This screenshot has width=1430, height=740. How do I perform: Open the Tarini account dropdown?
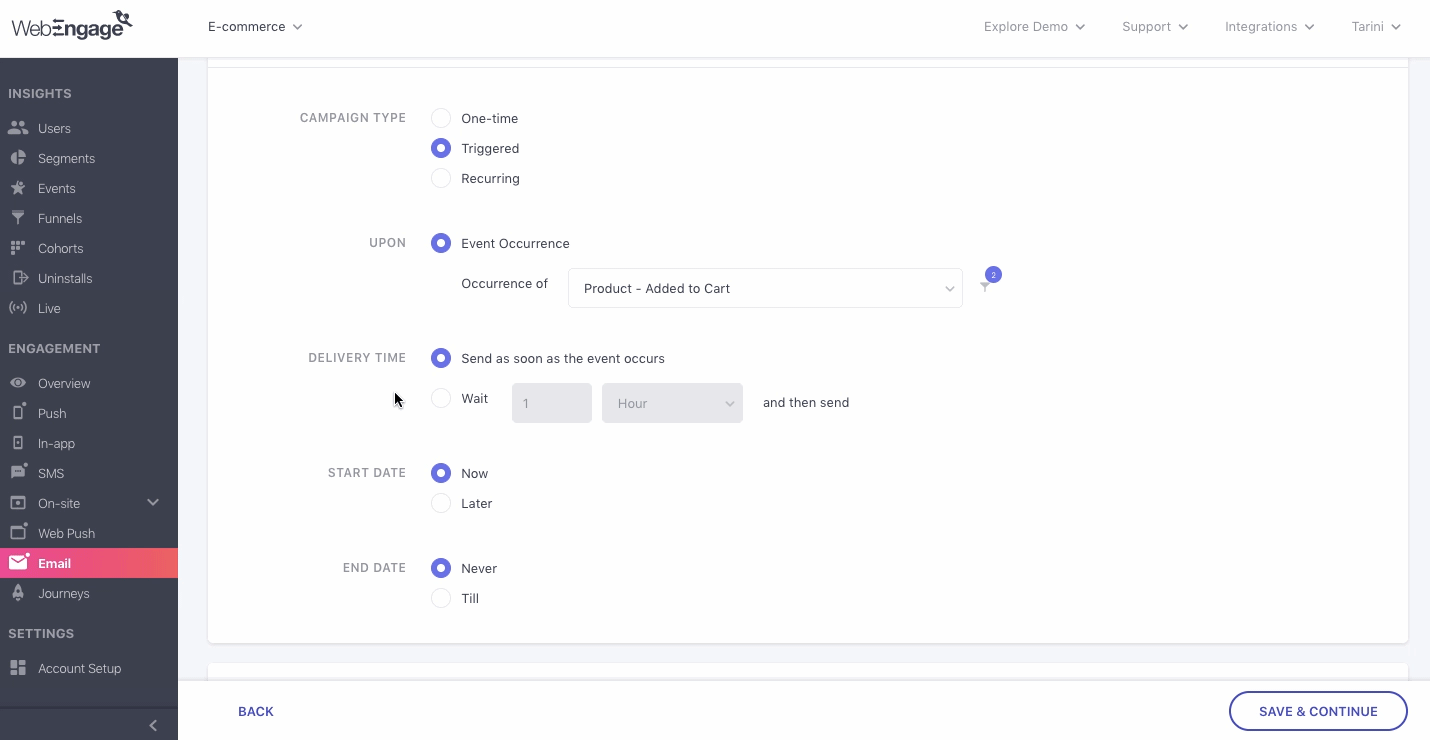1376,27
